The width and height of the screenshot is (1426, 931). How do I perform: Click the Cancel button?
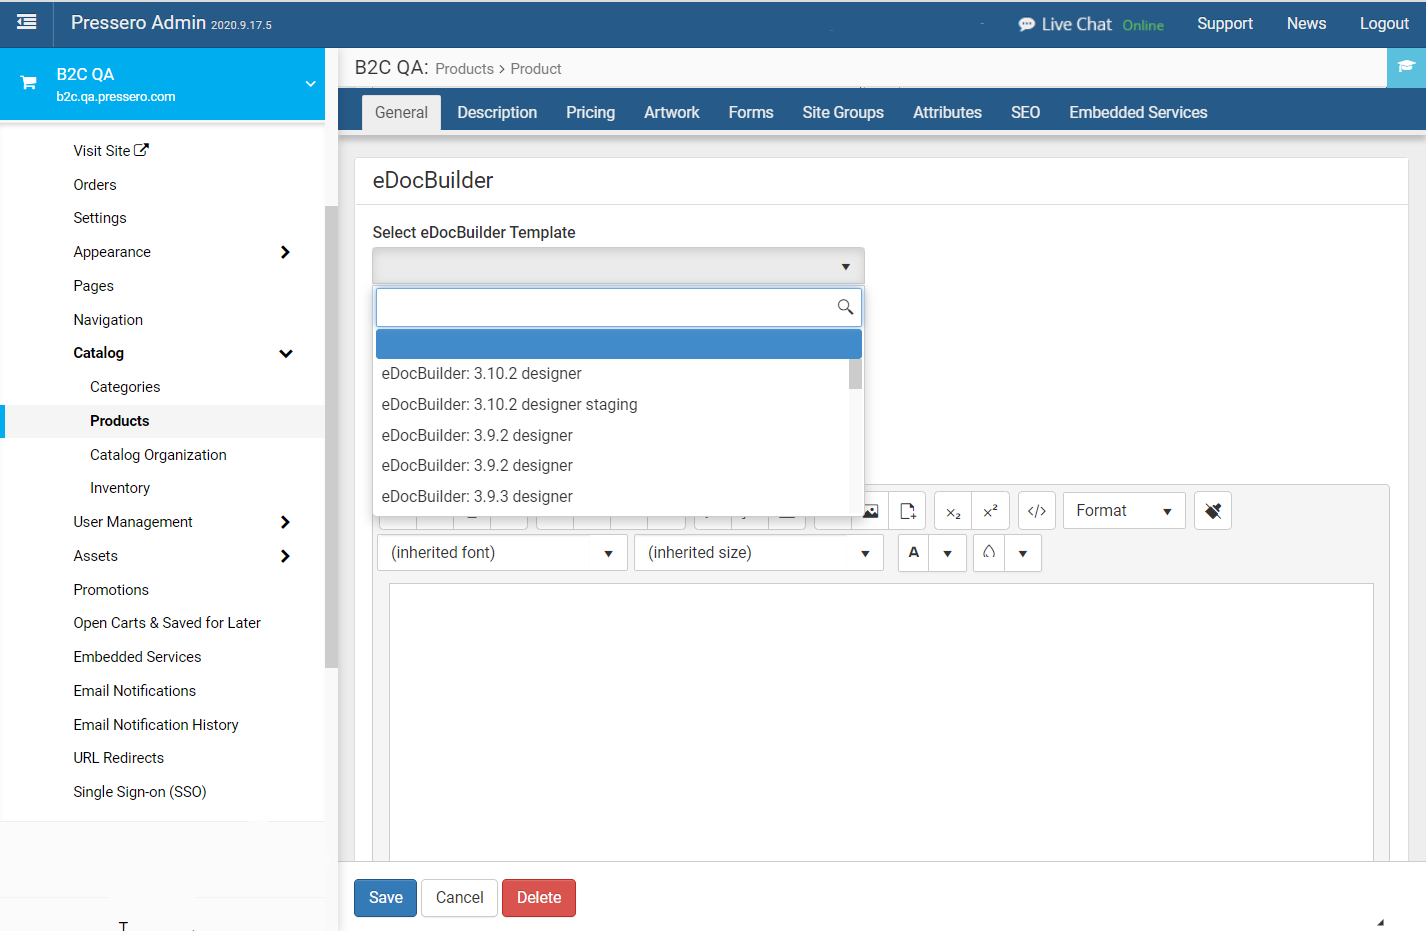pos(459,898)
